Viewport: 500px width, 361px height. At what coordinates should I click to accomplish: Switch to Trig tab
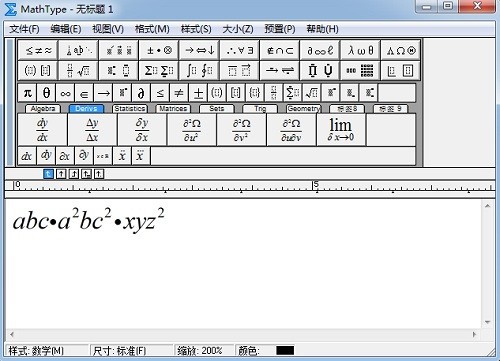point(260,109)
